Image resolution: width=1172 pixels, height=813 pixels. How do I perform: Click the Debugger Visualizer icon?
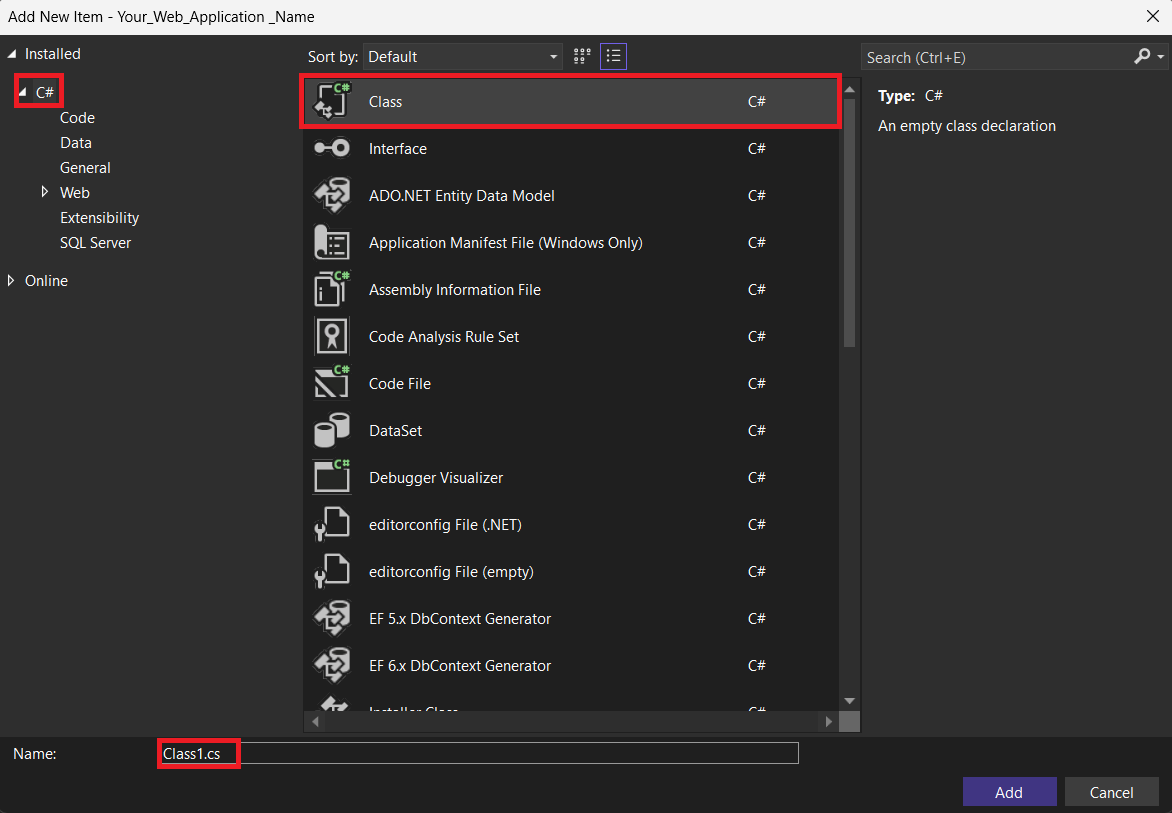point(332,478)
